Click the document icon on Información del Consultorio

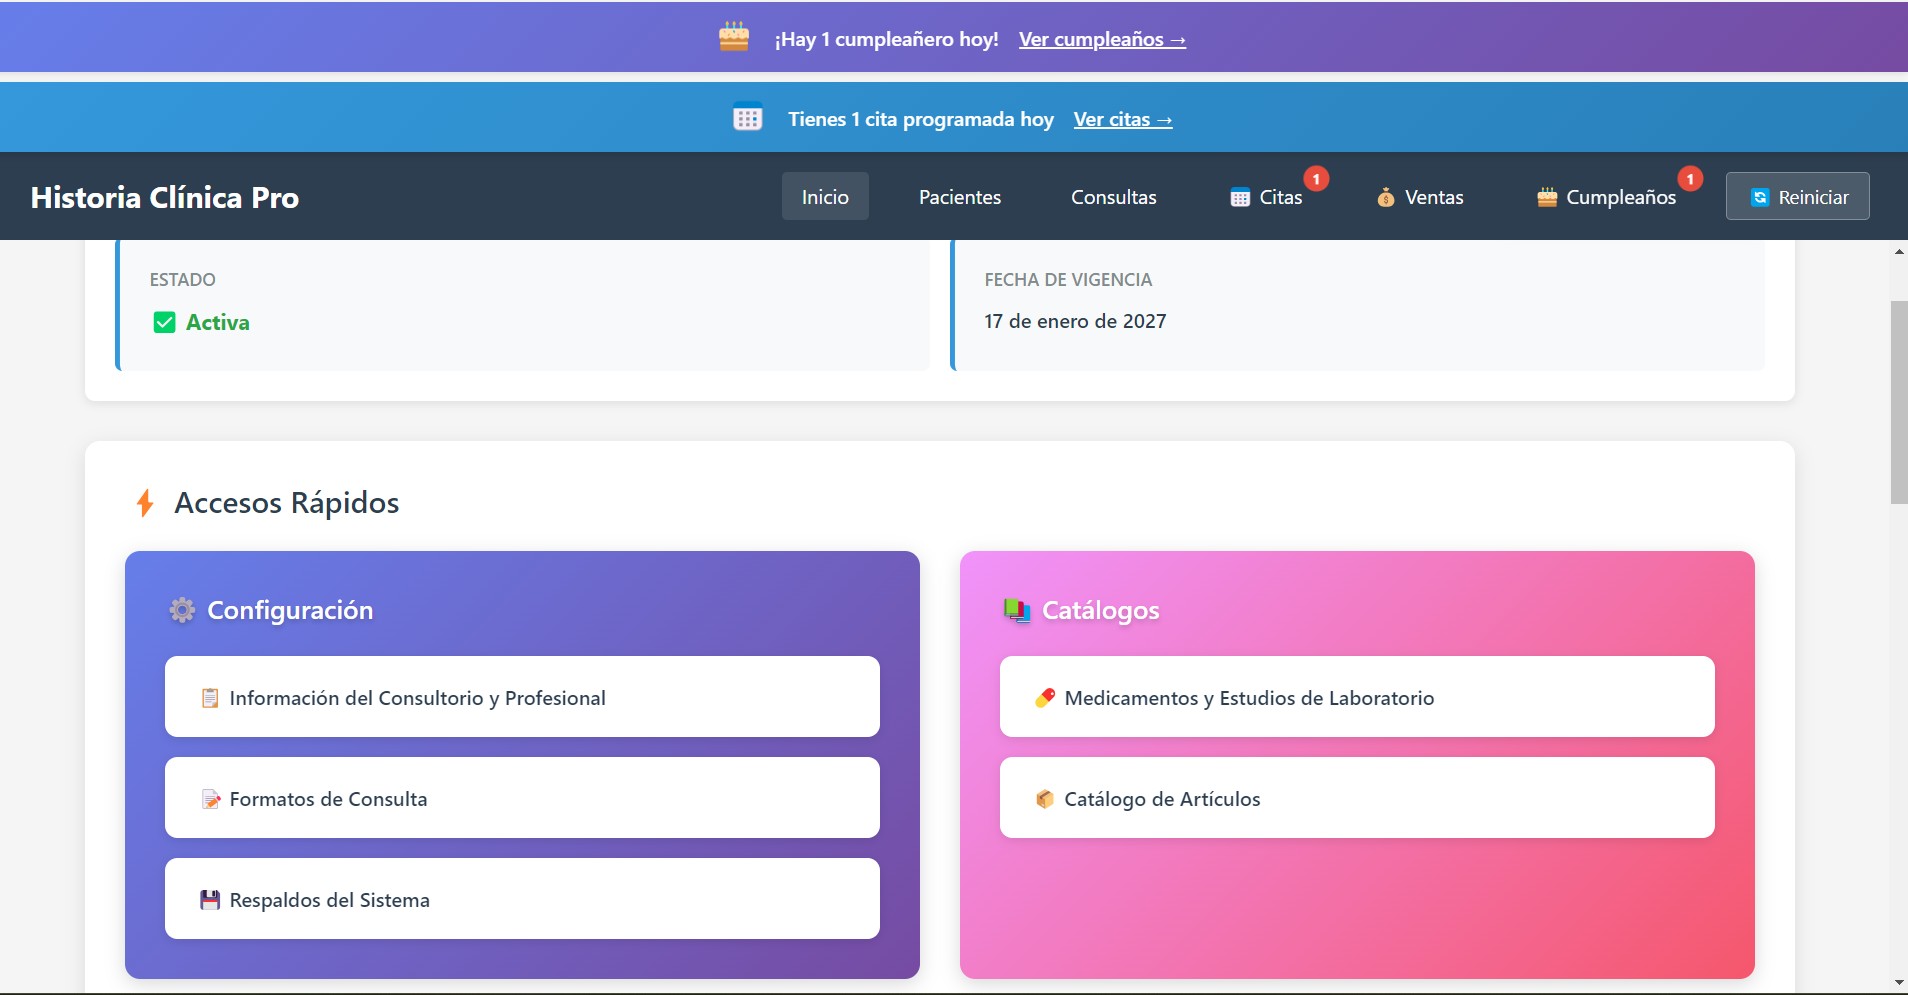[210, 697]
